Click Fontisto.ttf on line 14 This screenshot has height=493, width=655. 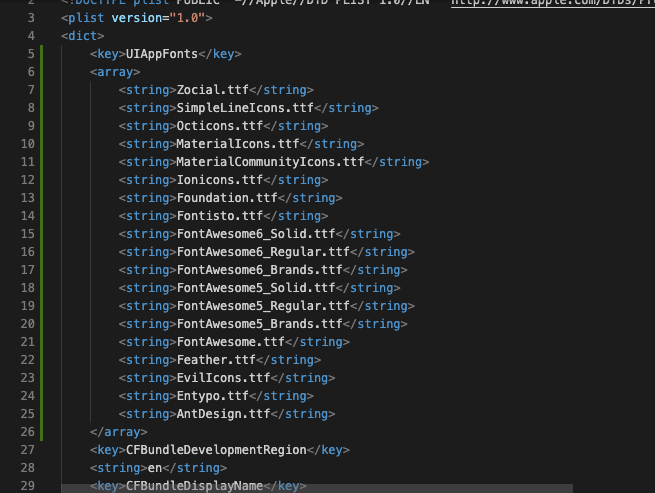pyautogui.click(x=220, y=216)
